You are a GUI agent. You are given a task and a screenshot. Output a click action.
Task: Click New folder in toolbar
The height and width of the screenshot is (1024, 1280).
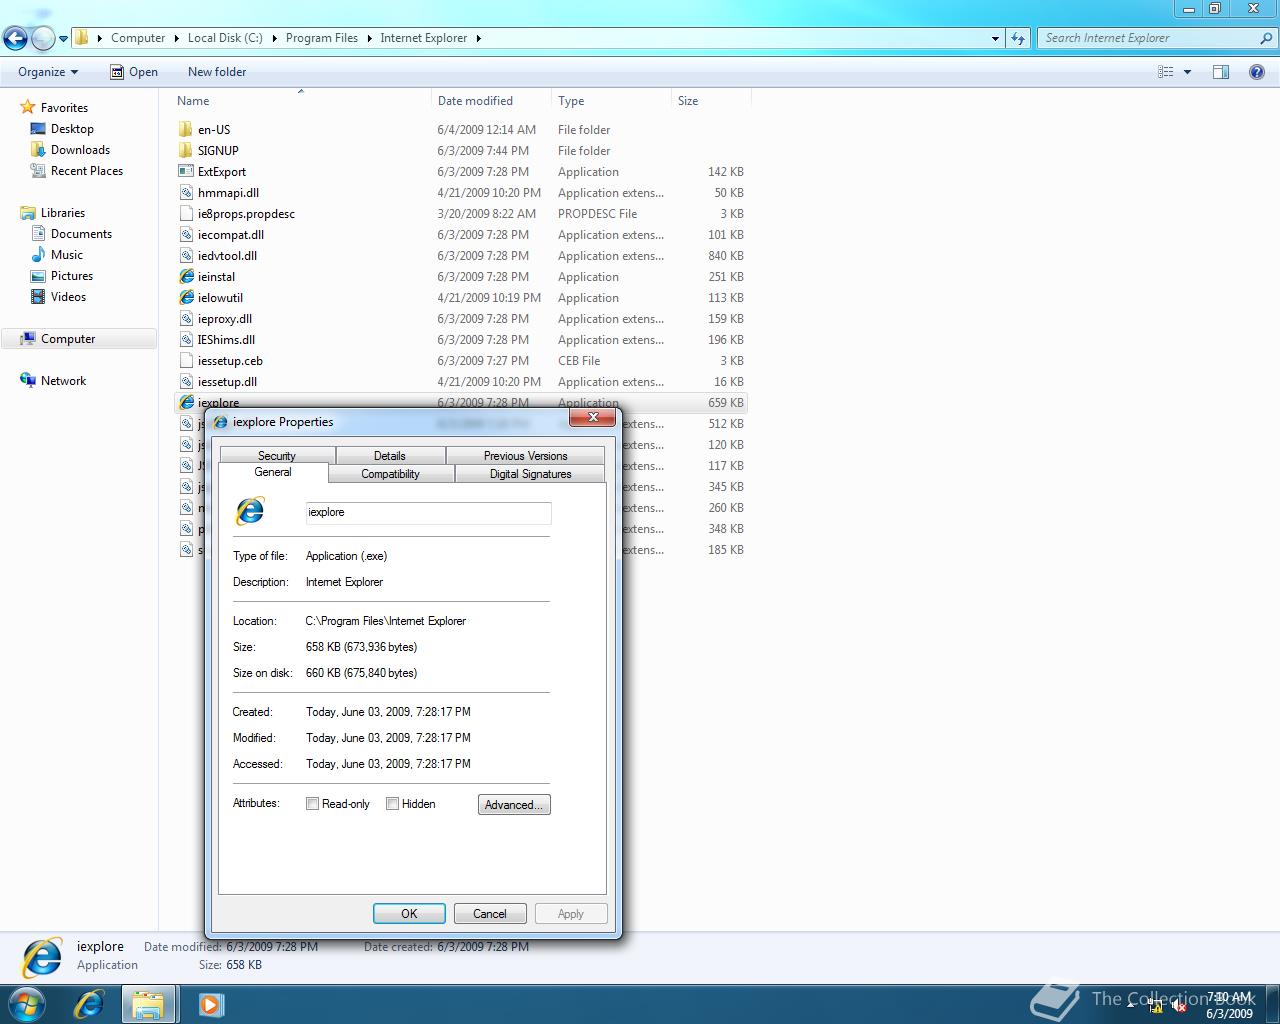[x=217, y=72]
